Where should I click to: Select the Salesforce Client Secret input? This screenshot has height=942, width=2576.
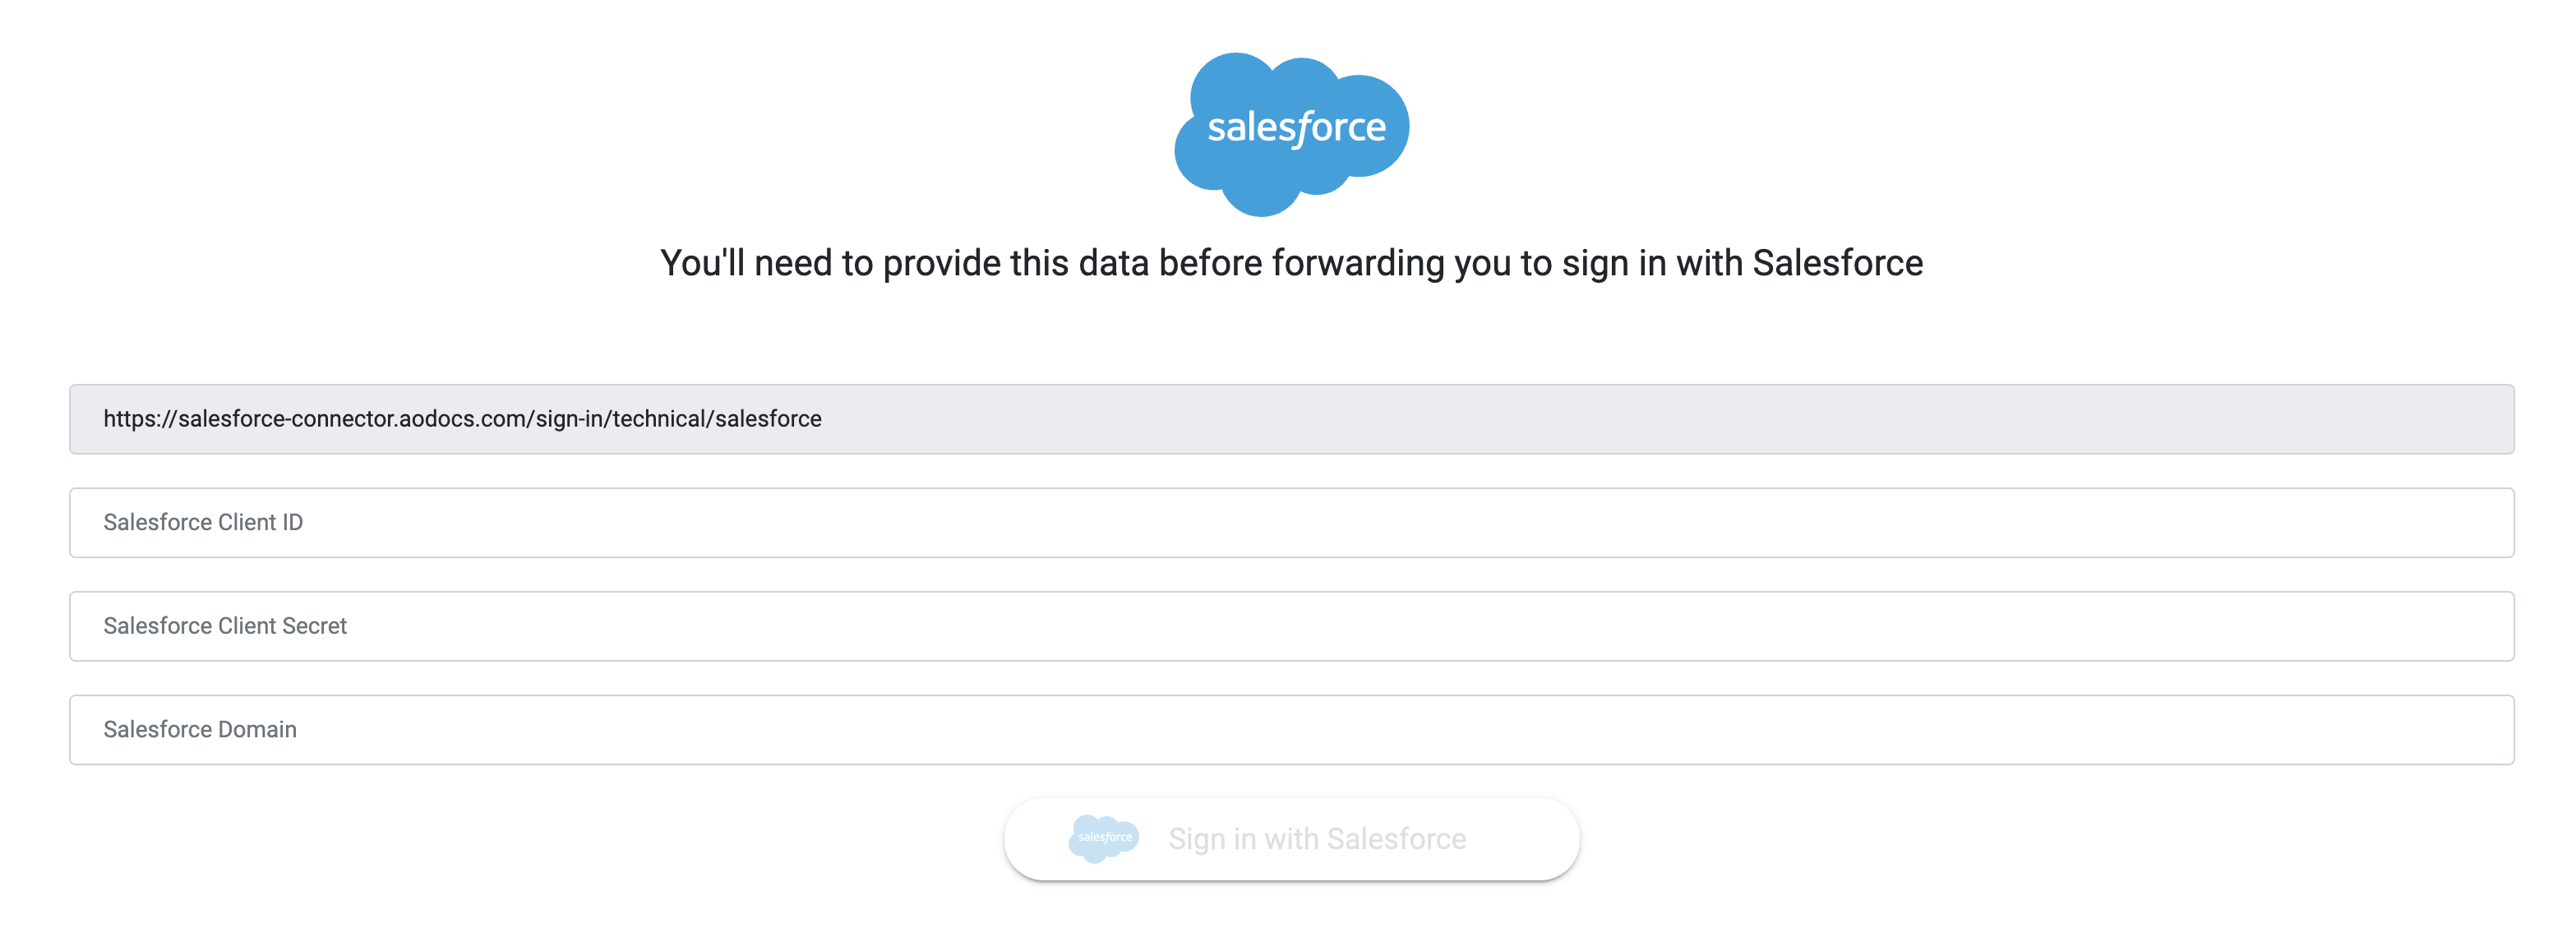point(1290,626)
